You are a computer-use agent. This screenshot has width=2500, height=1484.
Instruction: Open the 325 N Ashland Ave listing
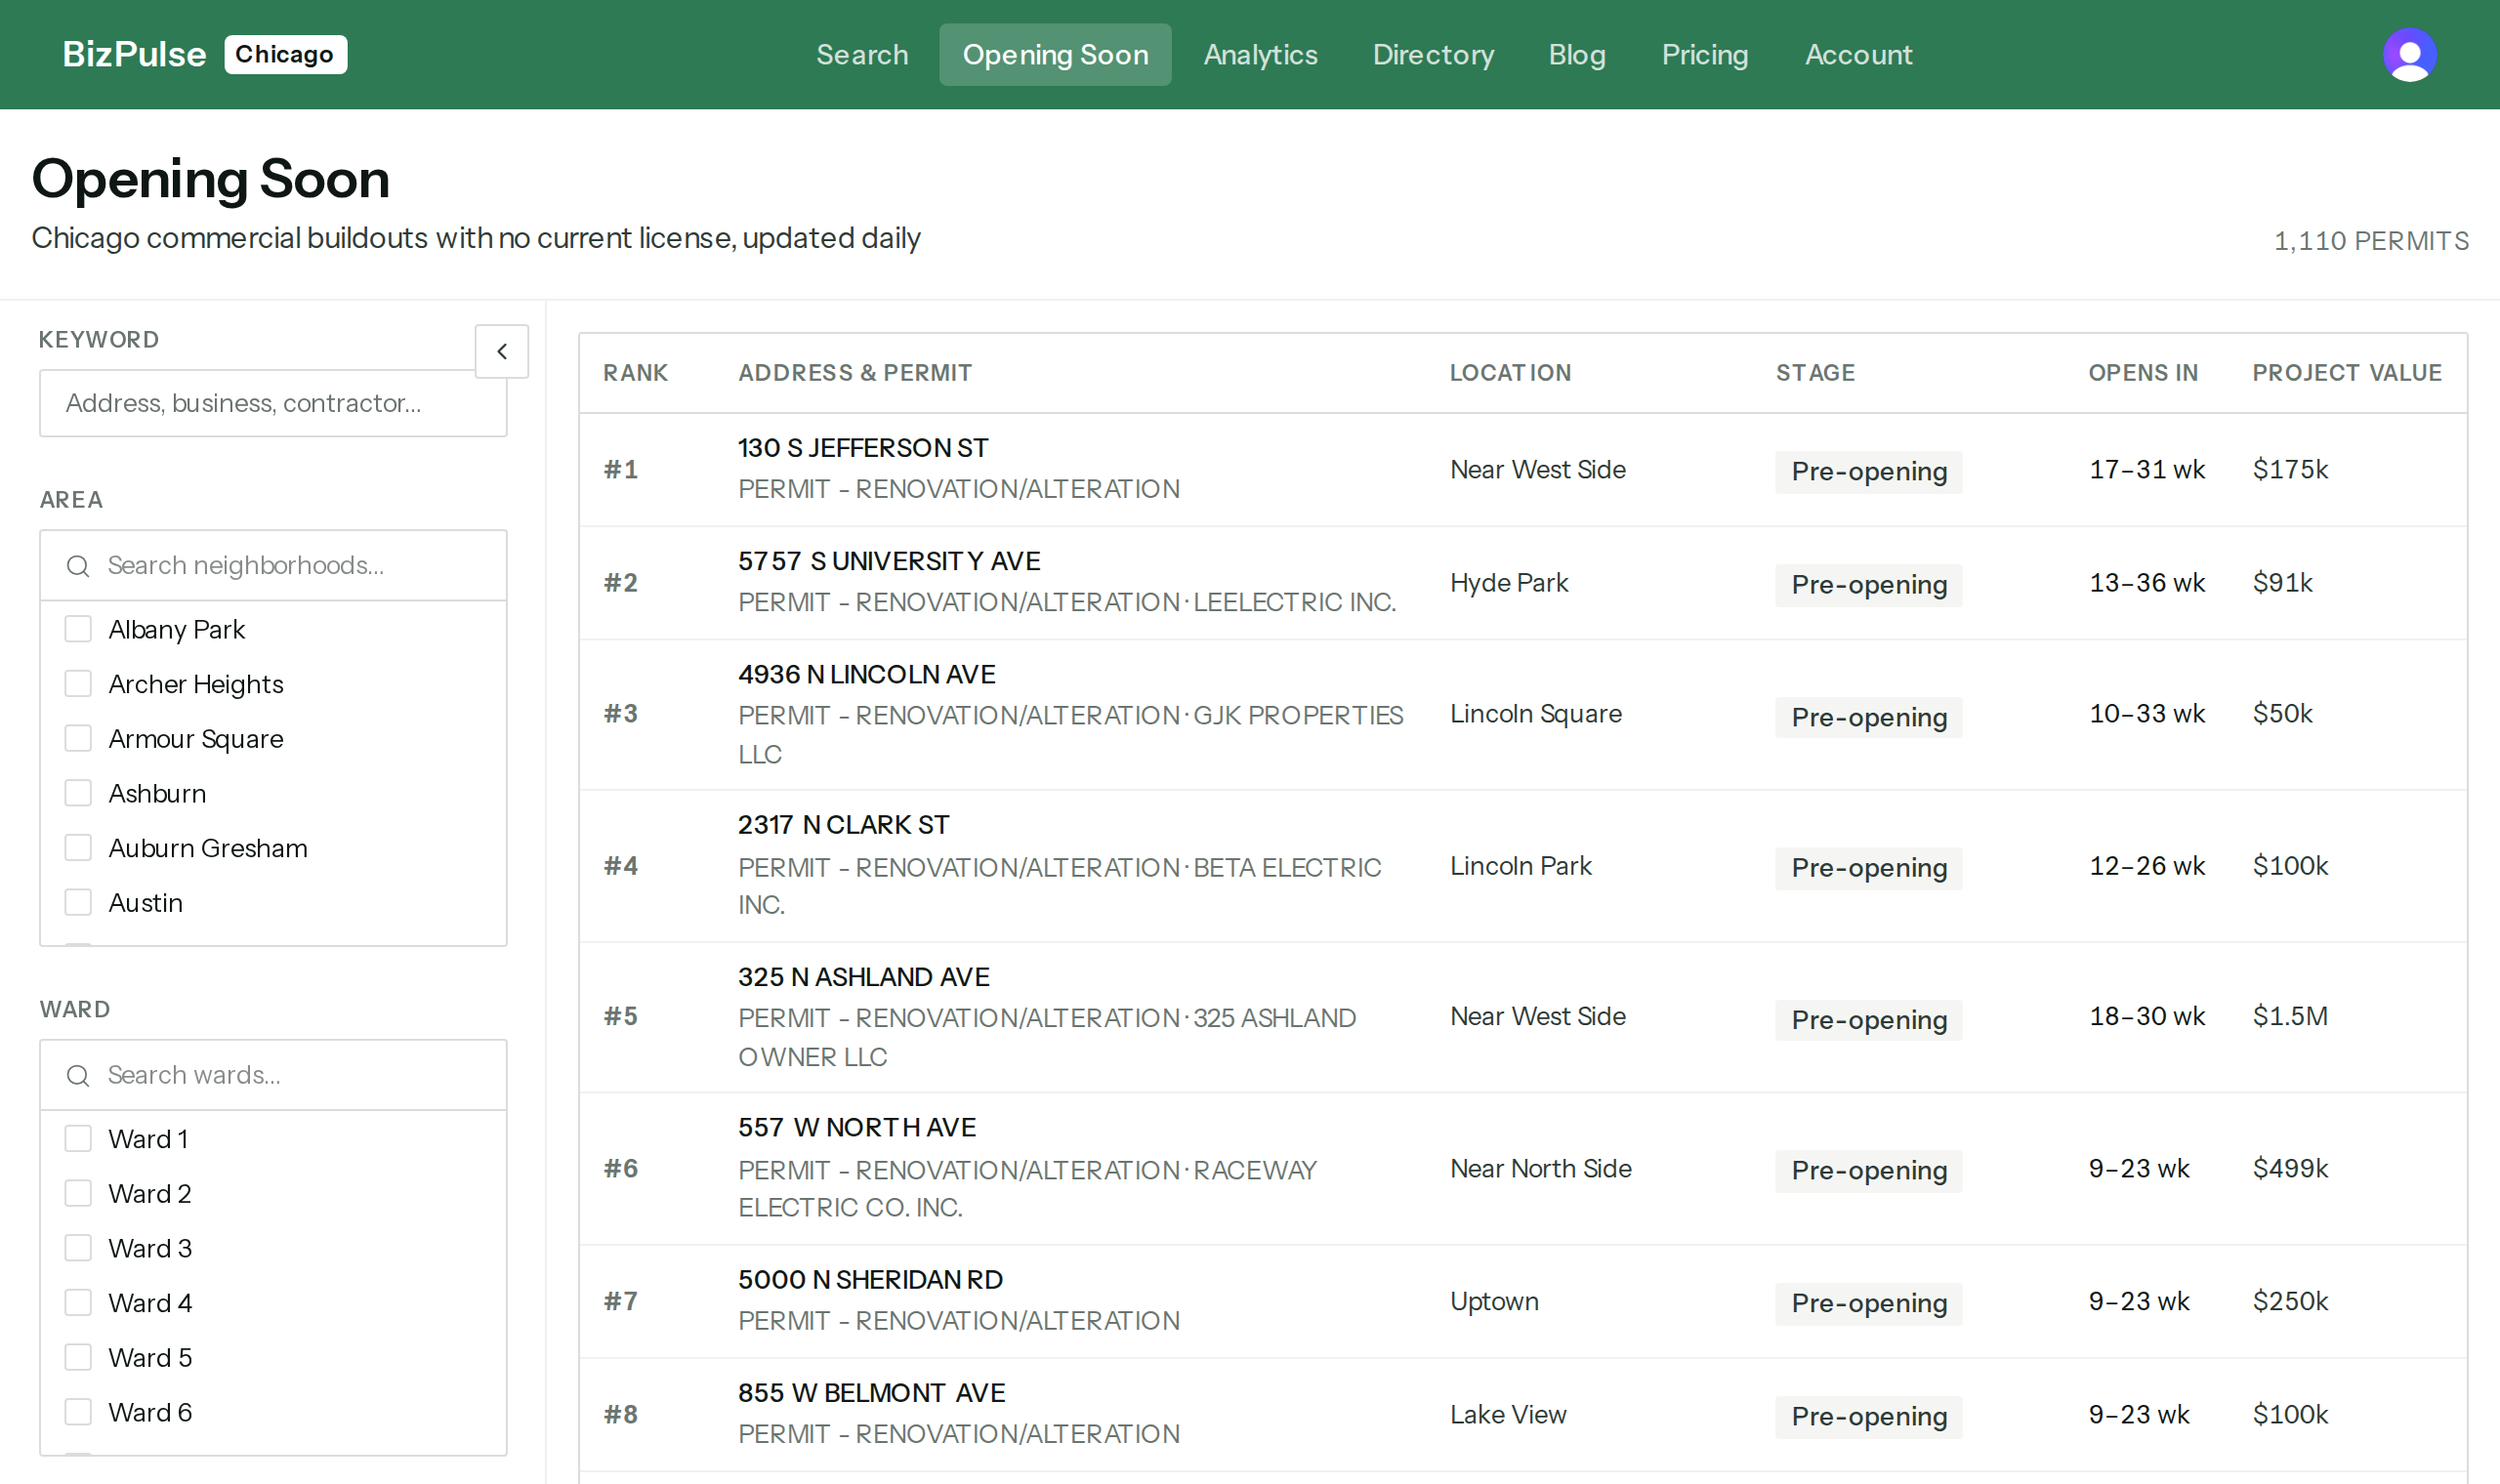pyautogui.click(x=864, y=977)
